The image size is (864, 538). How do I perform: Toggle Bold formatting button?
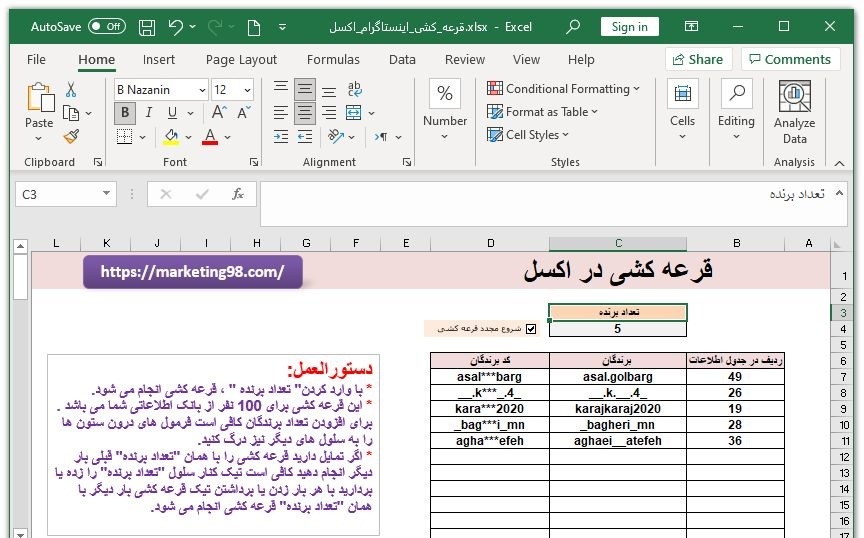click(x=125, y=112)
